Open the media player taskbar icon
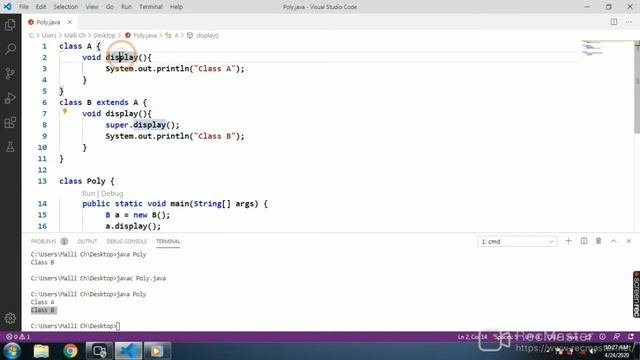 [157, 351]
